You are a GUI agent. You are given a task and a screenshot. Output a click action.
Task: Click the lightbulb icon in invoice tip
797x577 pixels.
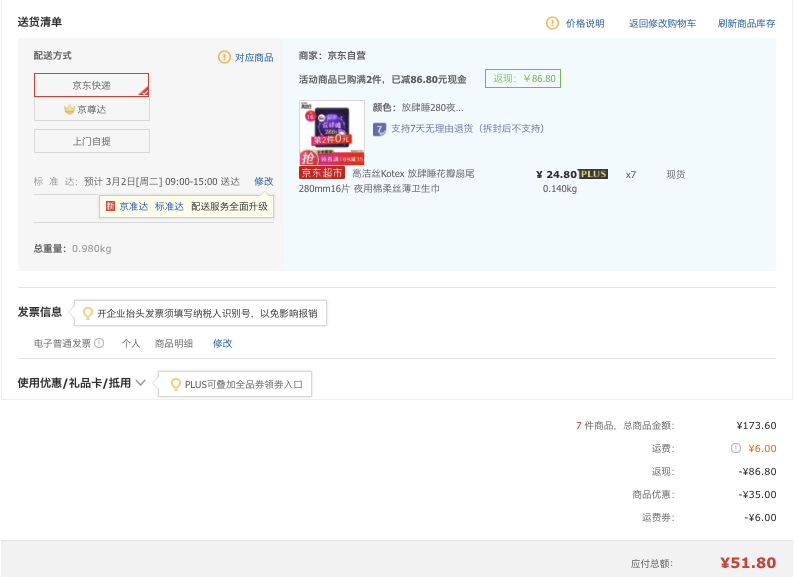[x=88, y=313]
